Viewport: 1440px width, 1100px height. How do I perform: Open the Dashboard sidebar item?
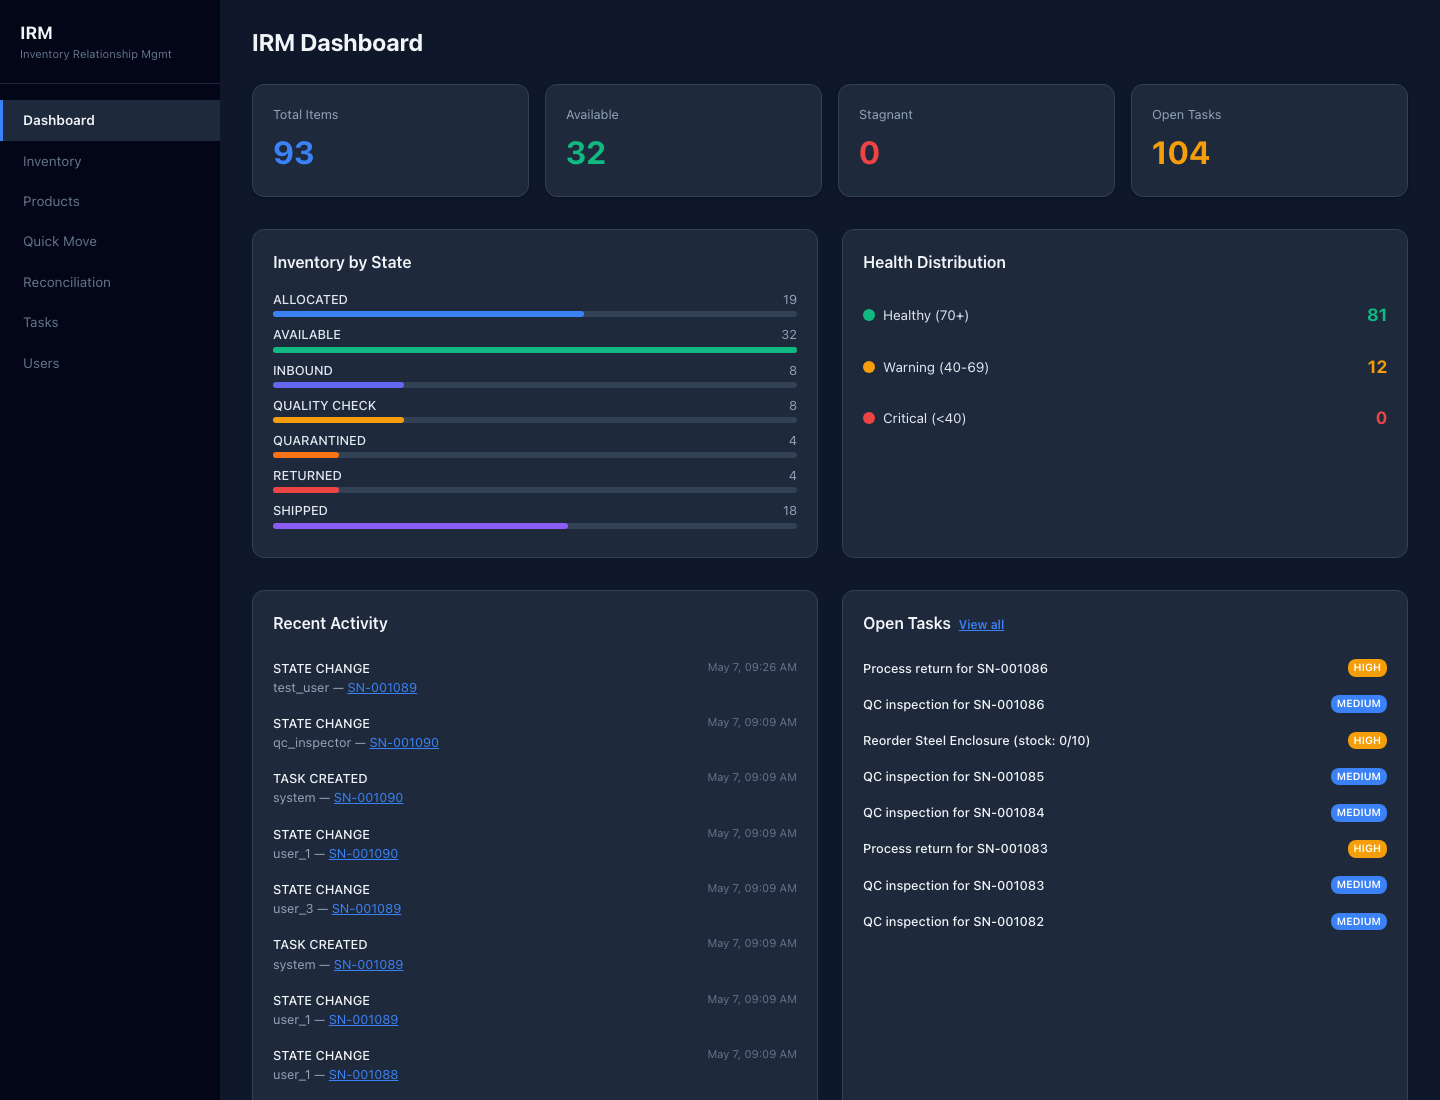(110, 120)
